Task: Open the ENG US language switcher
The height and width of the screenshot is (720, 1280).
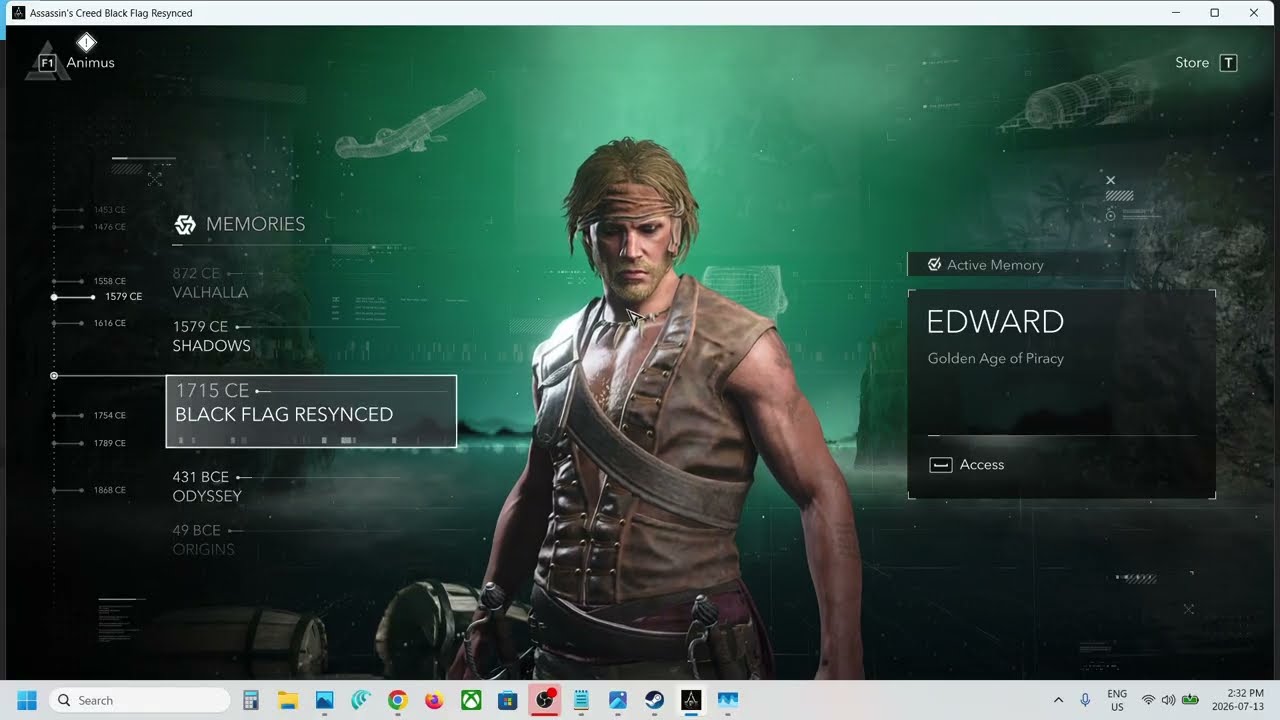Action: (x=1117, y=700)
